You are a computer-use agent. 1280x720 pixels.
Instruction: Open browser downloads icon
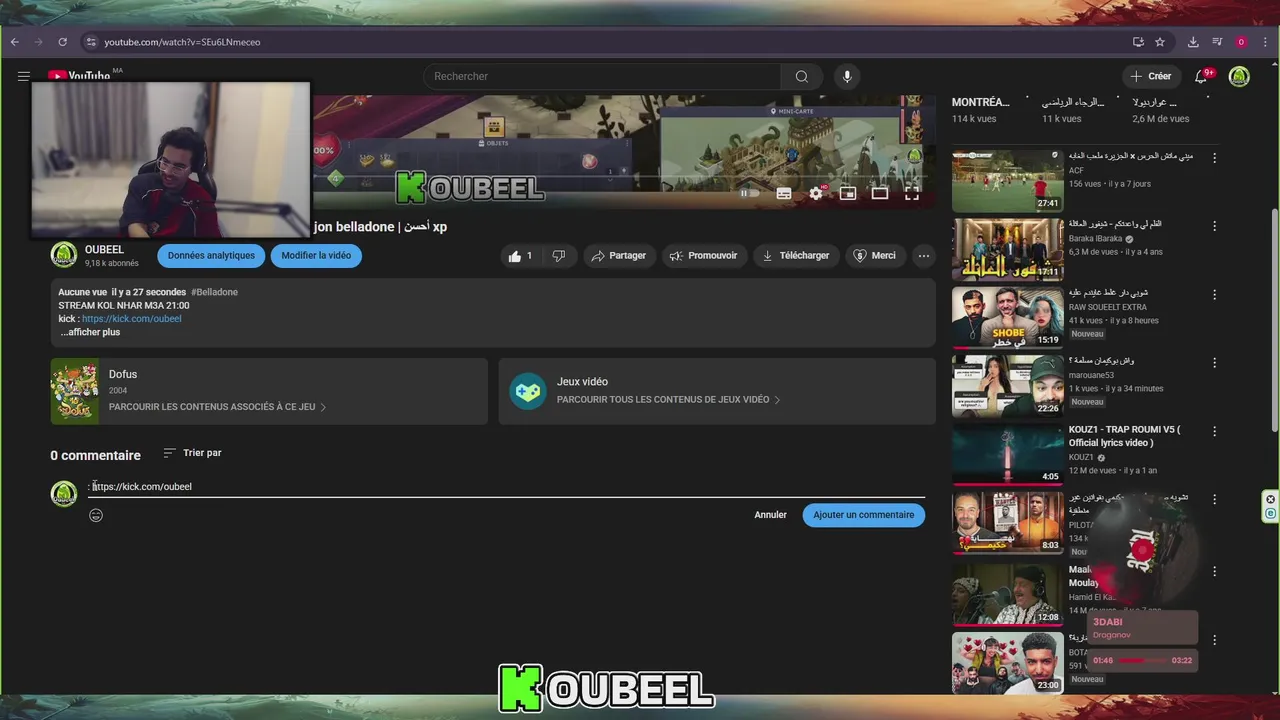[x=1193, y=42]
